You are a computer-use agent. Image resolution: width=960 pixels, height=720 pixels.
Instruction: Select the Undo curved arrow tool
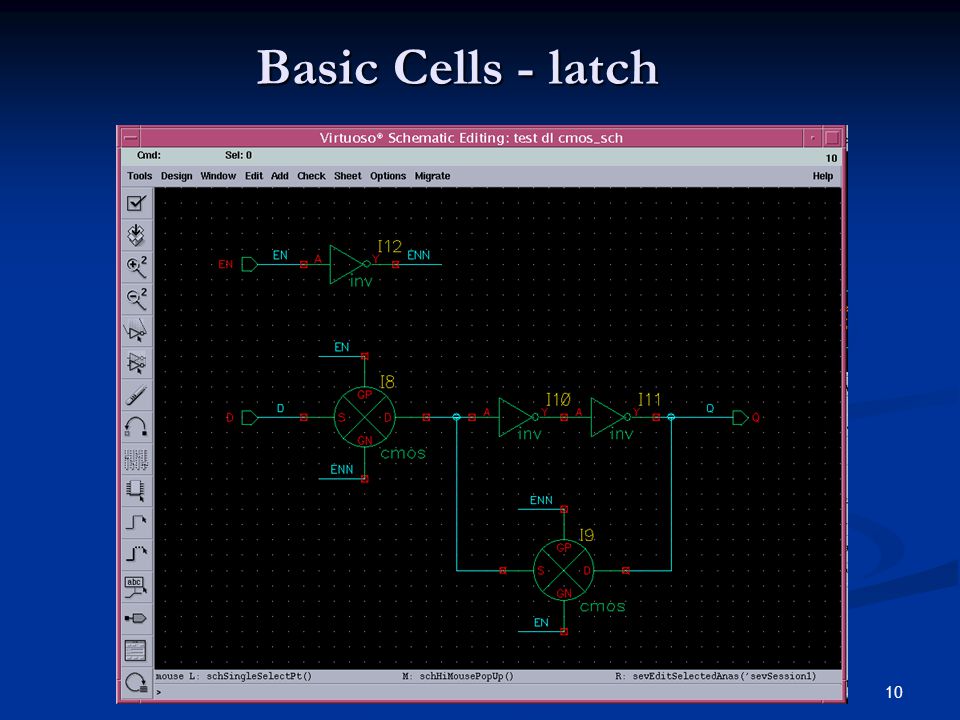[136, 427]
